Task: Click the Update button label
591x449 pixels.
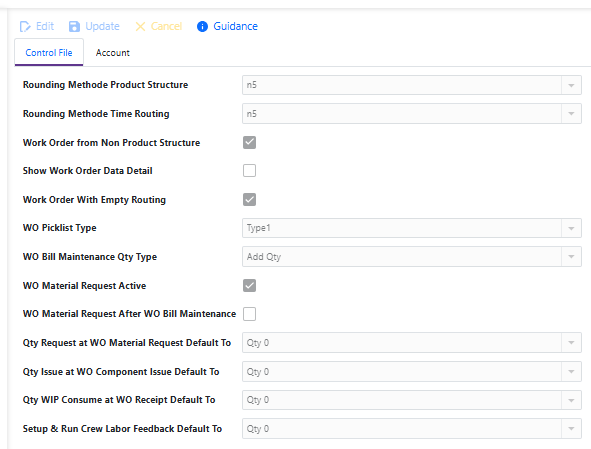Action: click(x=103, y=26)
